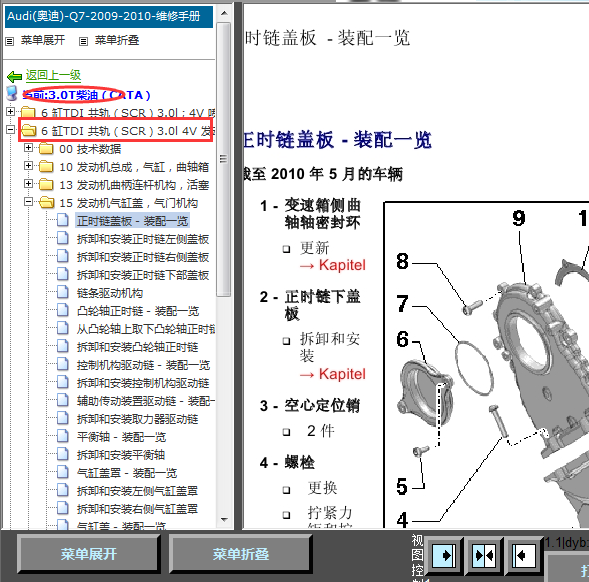Click the right-arrow view control button
589x582 pixels.
pyautogui.click(x=445, y=555)
